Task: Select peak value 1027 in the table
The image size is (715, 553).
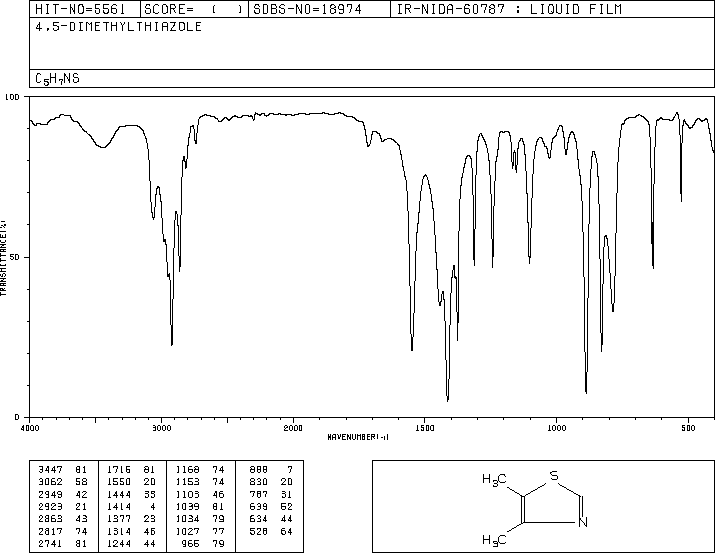Action: pos(187,531)
